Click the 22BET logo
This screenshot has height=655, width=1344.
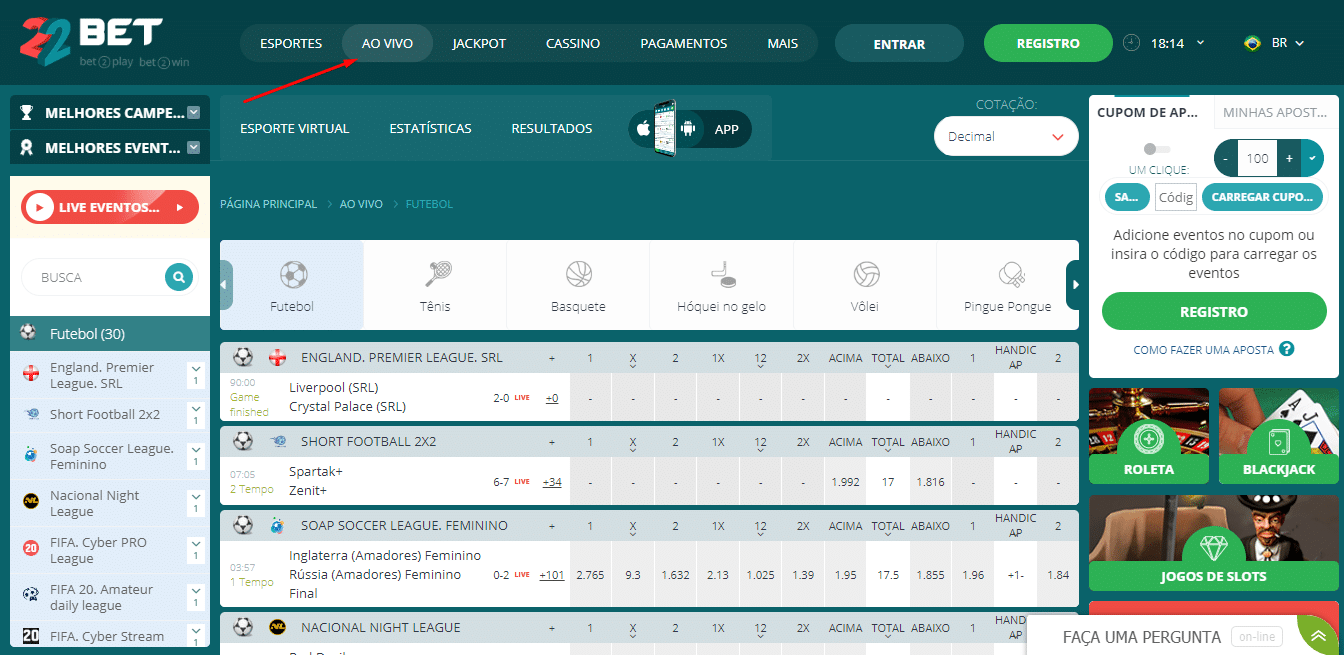click(105, 42)
